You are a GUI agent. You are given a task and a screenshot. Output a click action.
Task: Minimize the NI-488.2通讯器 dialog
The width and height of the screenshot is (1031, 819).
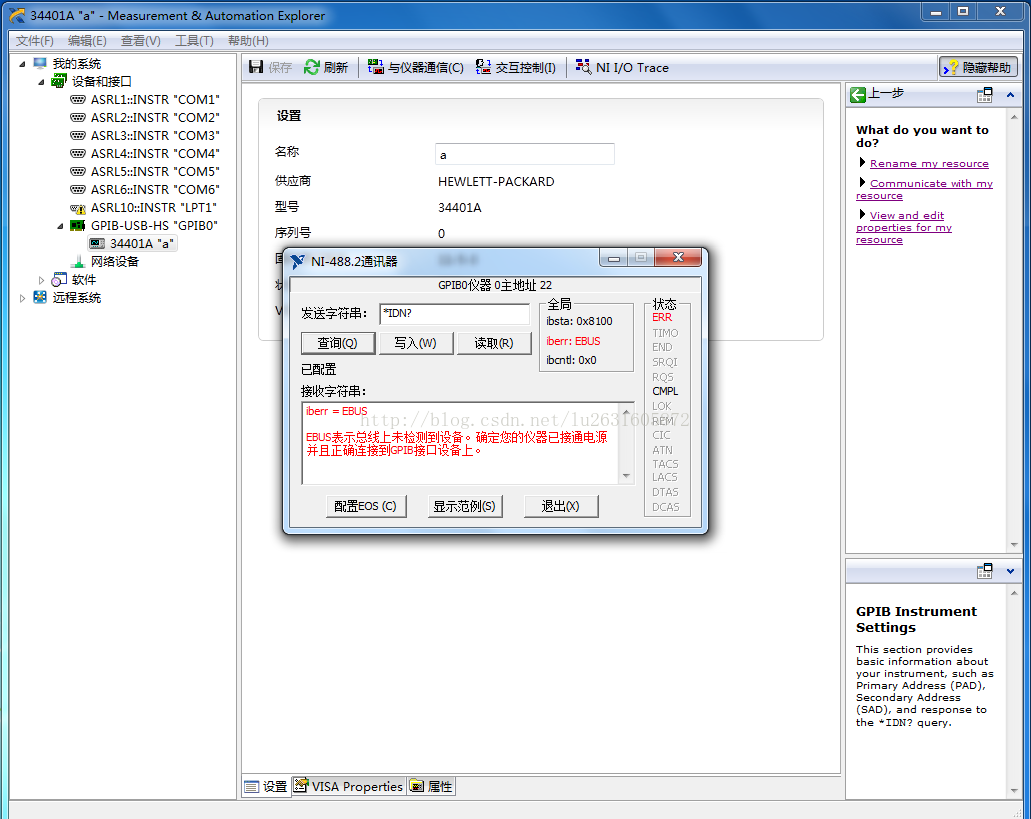click(x=613, y=257)
